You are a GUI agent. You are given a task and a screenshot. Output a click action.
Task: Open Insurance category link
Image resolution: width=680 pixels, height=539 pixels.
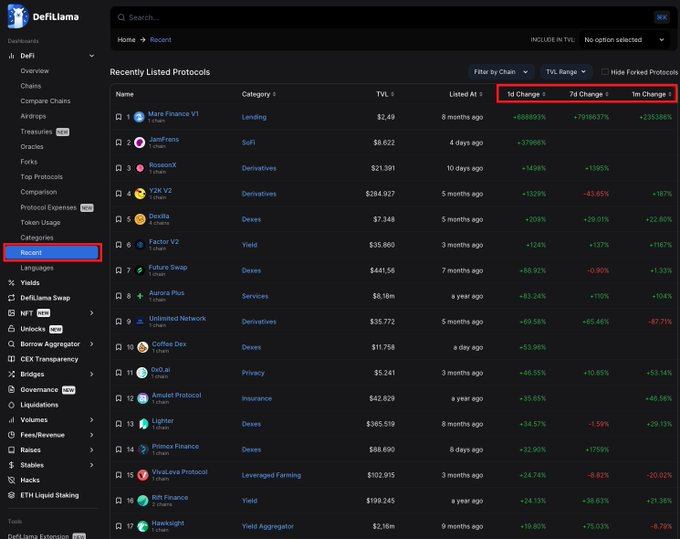257,399
